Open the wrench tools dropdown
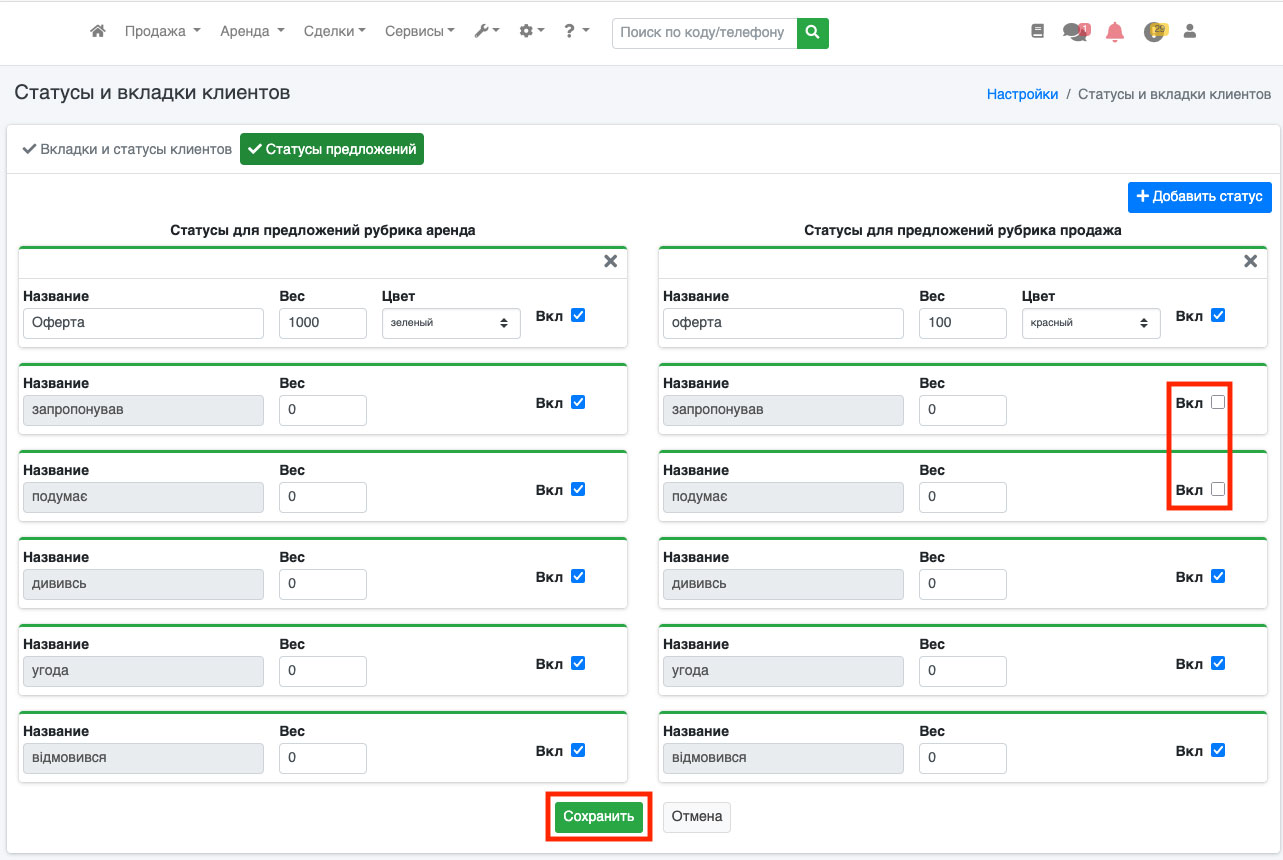1283x860 pixels. 486,32
